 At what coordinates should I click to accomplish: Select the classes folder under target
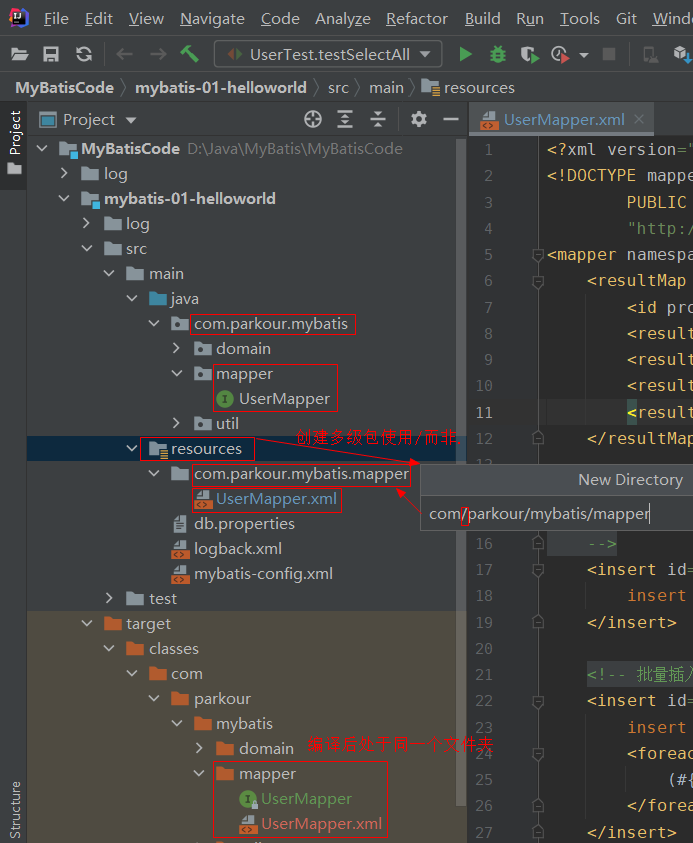tap(174, 648)
